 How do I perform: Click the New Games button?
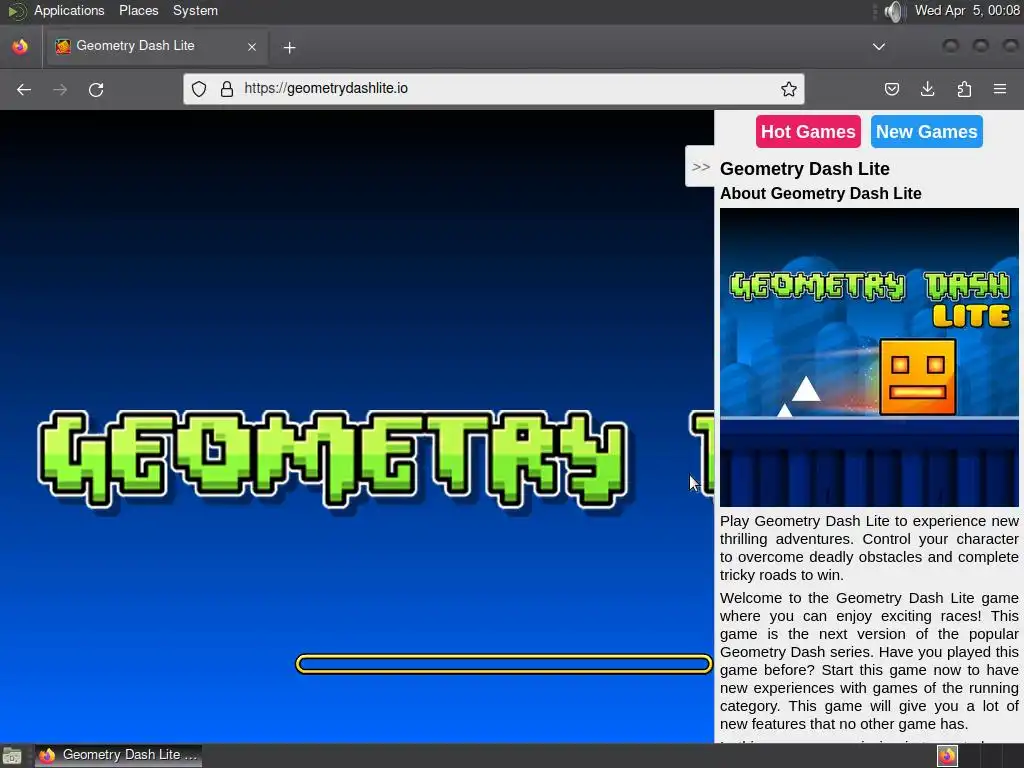coord(926,132)
